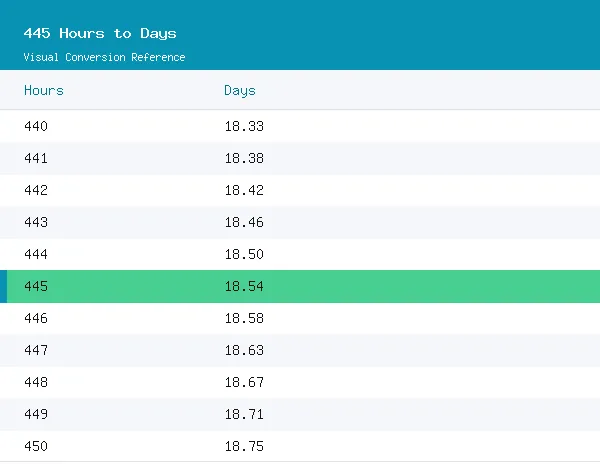Image resolution: width=600 pixels, height=466 pixels.
Task: Click the highlighted 445 hours cell
Action: (36, 286)
